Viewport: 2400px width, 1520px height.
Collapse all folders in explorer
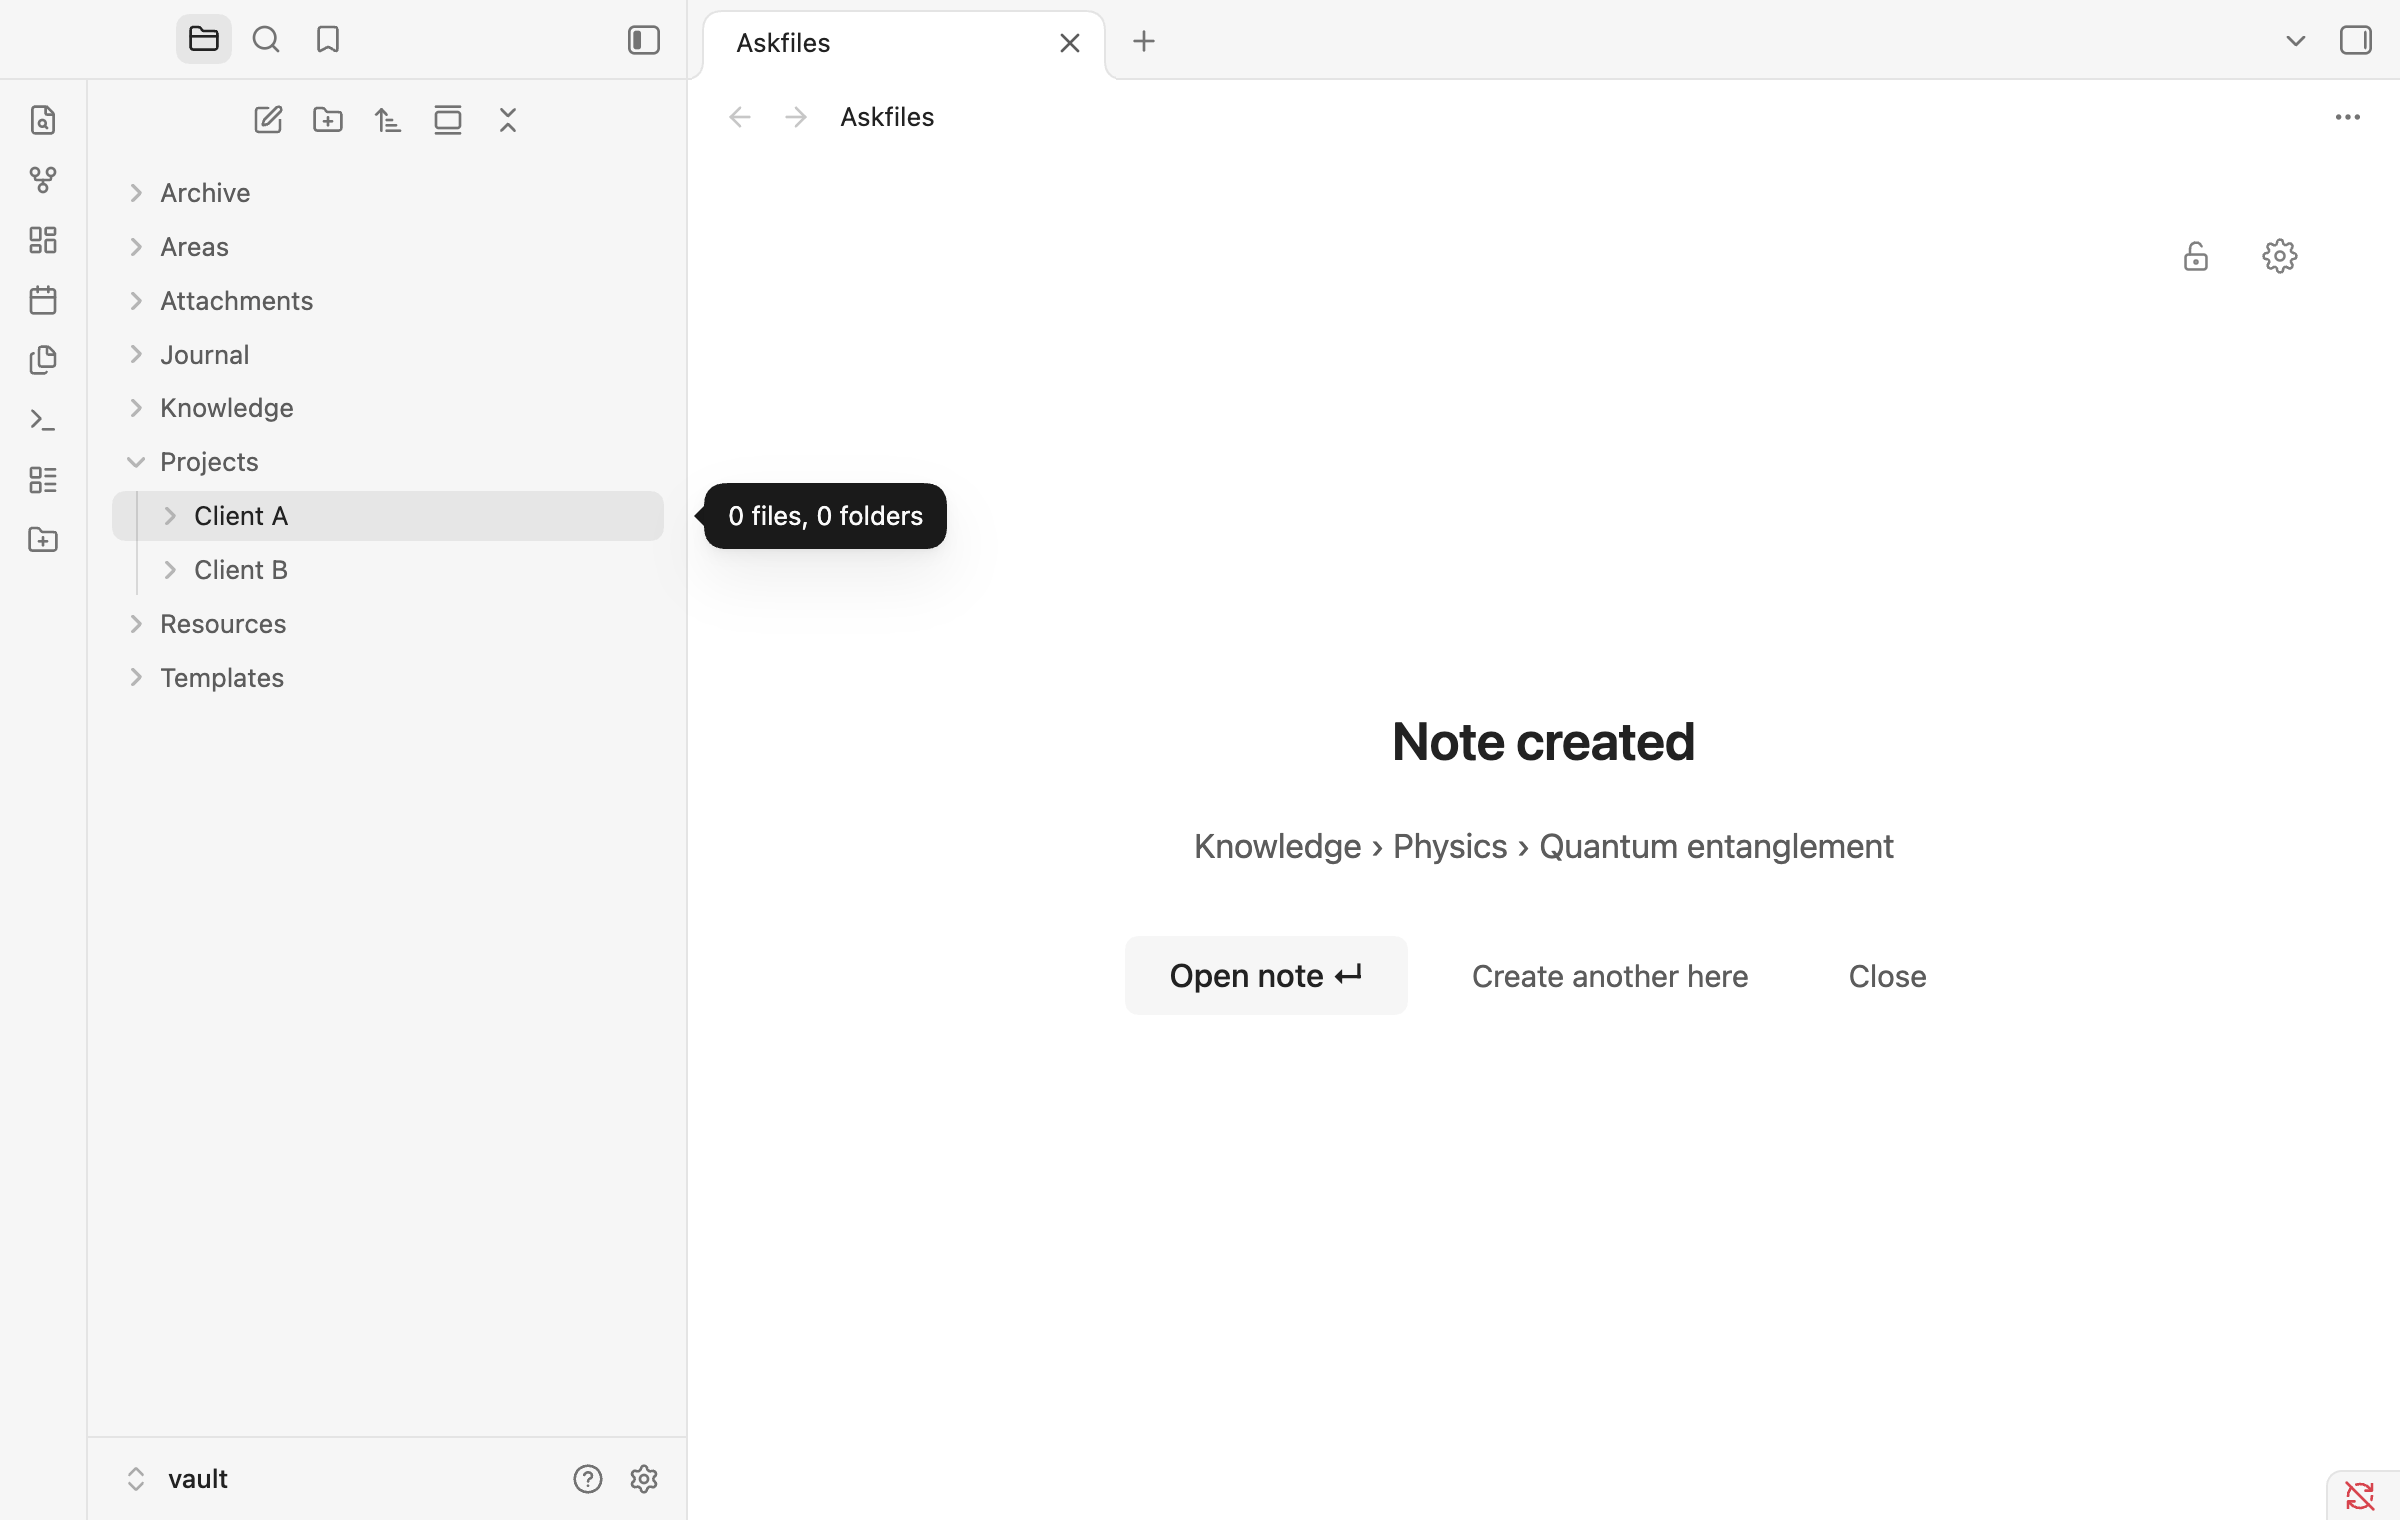(508, 120)
